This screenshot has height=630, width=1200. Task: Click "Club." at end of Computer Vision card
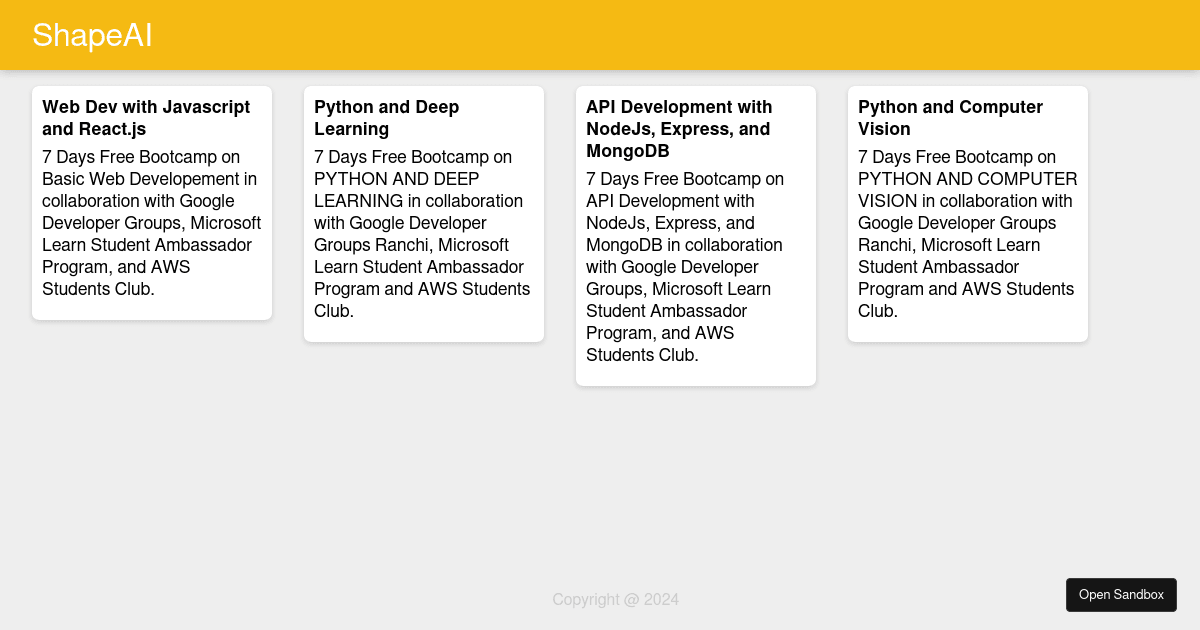click(878, 311)
